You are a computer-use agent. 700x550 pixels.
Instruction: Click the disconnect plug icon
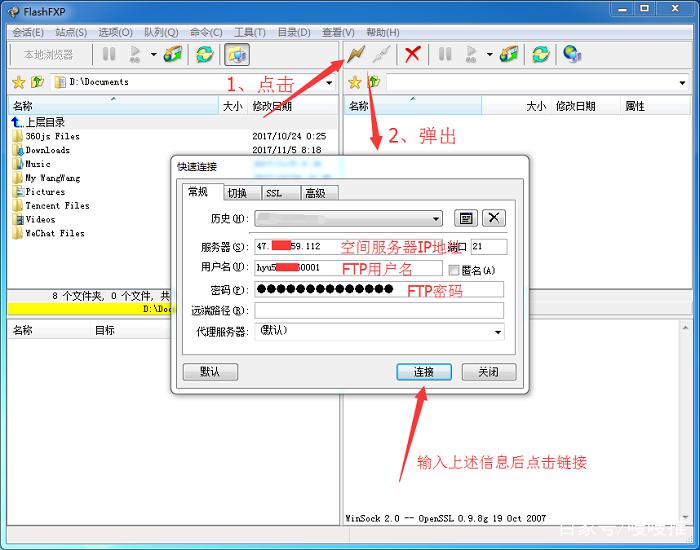382,54
